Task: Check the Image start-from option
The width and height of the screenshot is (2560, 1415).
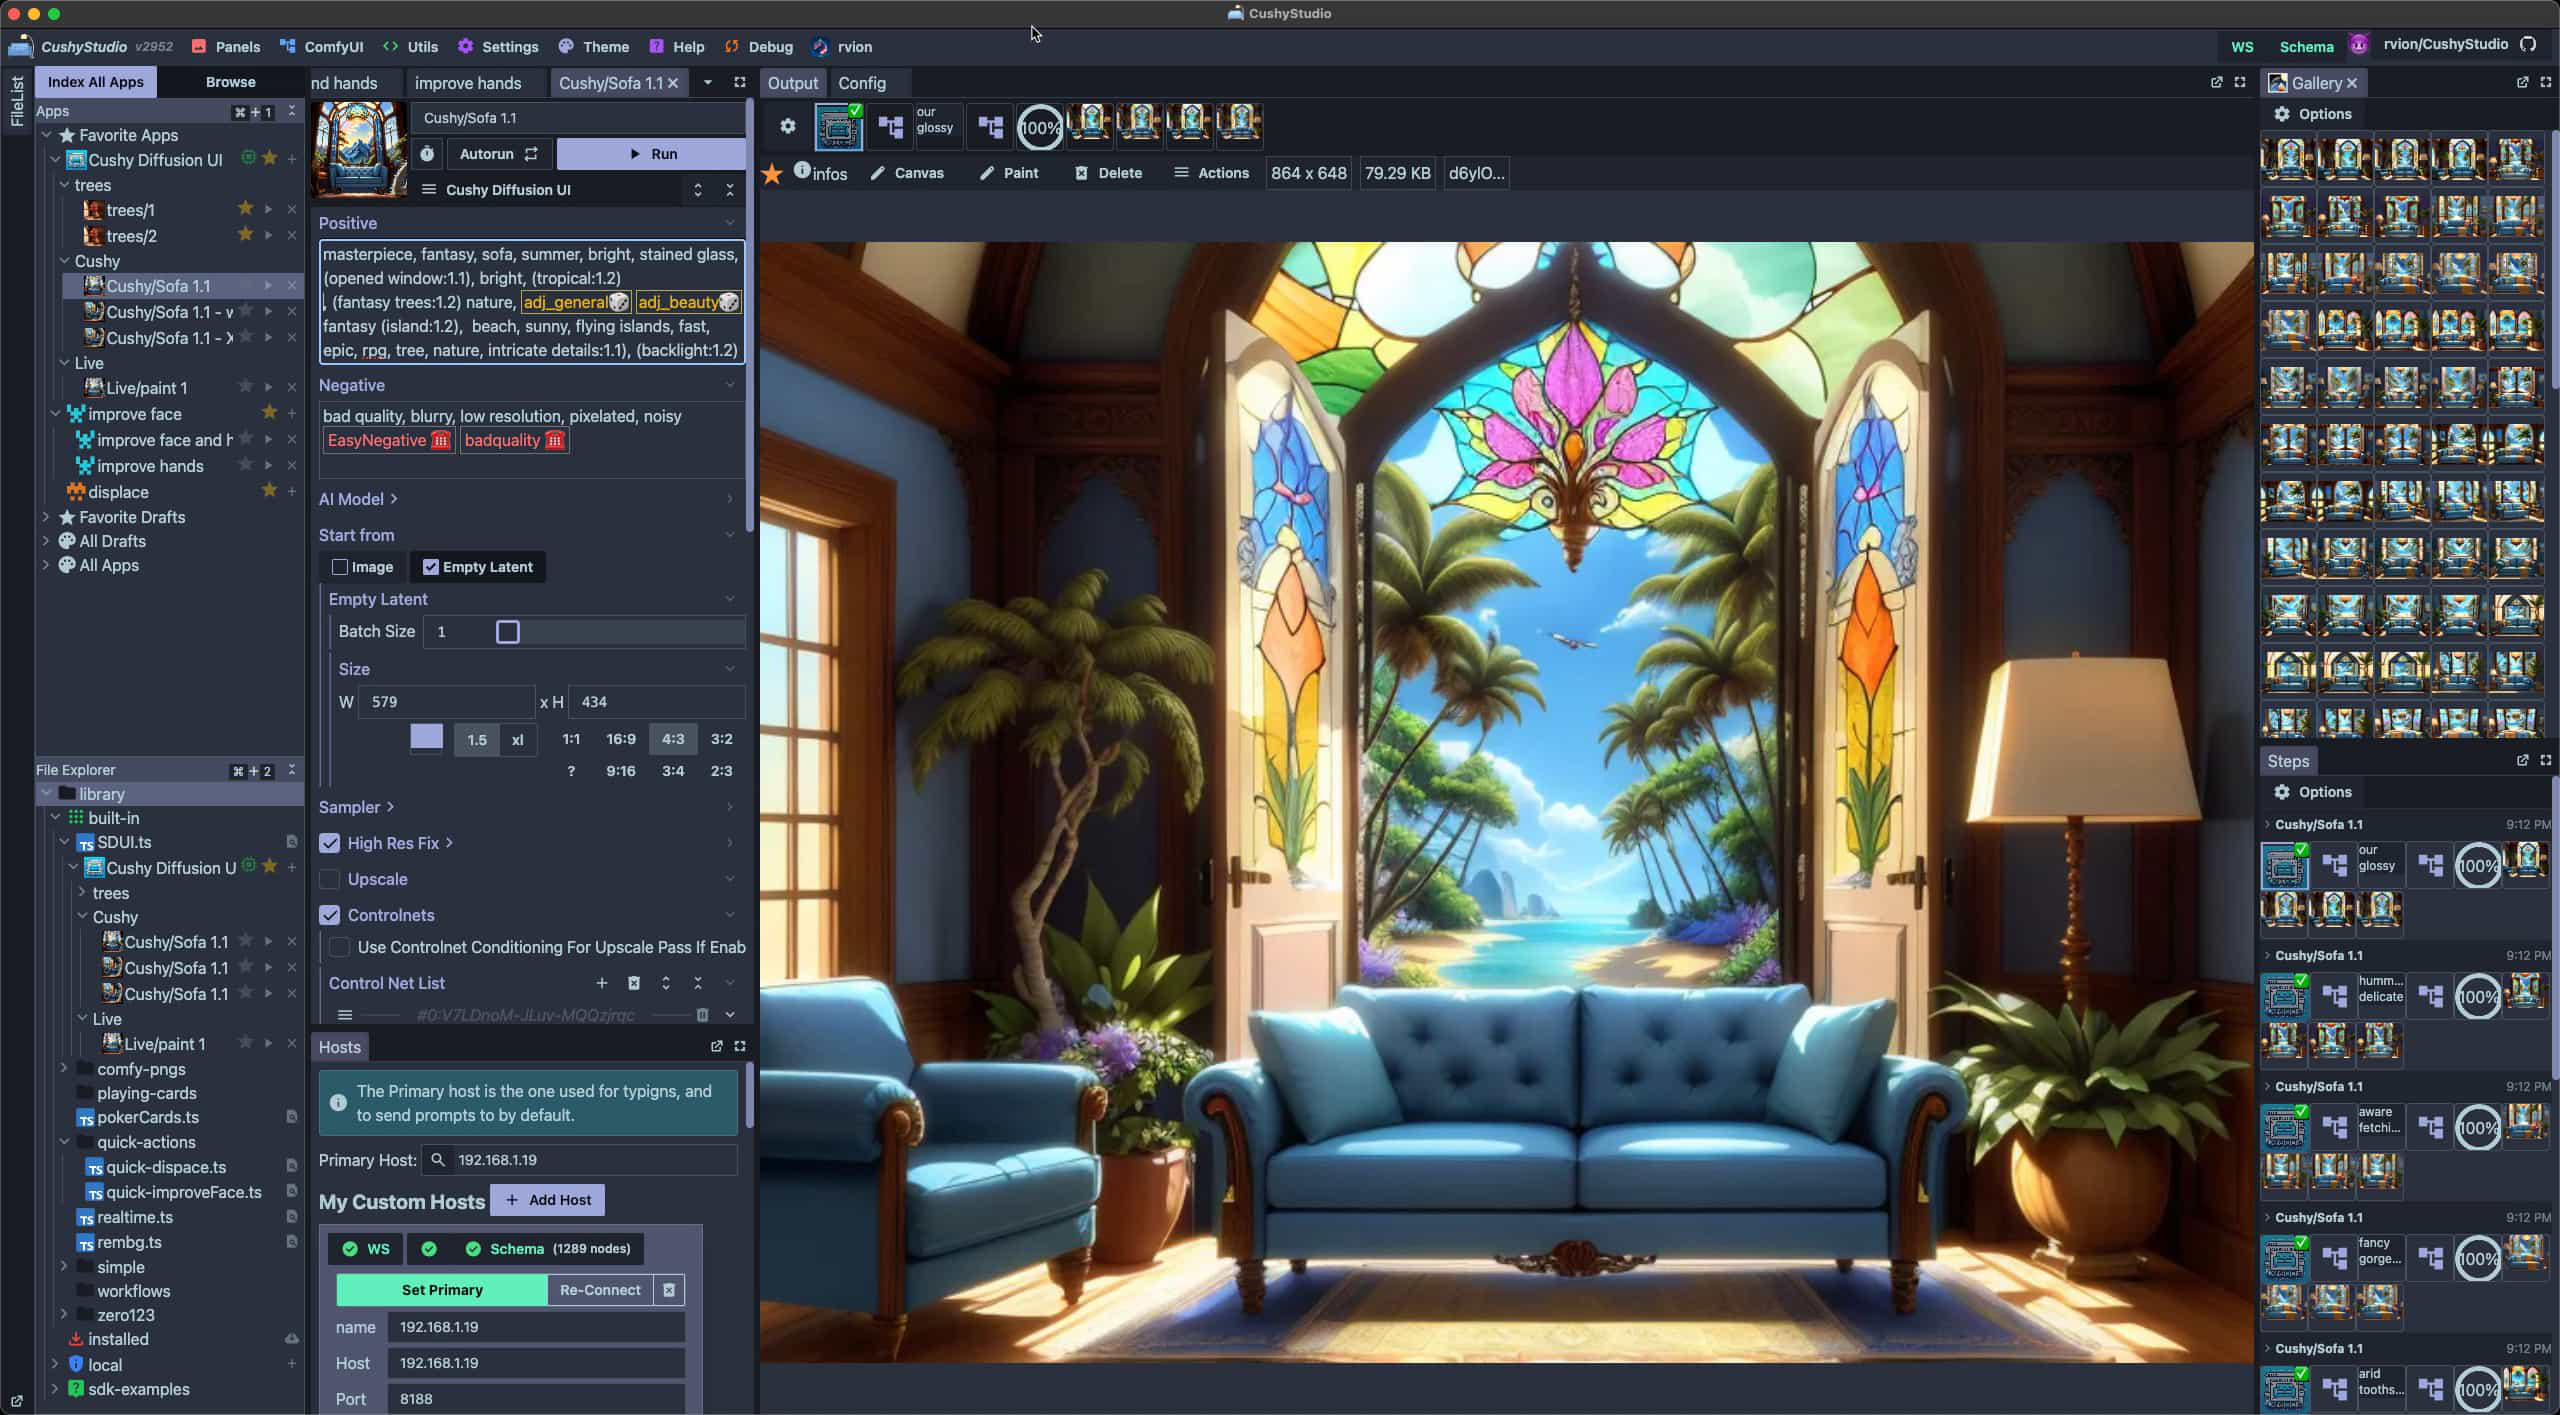Action: pyautogui.click(x=340, y=567)
